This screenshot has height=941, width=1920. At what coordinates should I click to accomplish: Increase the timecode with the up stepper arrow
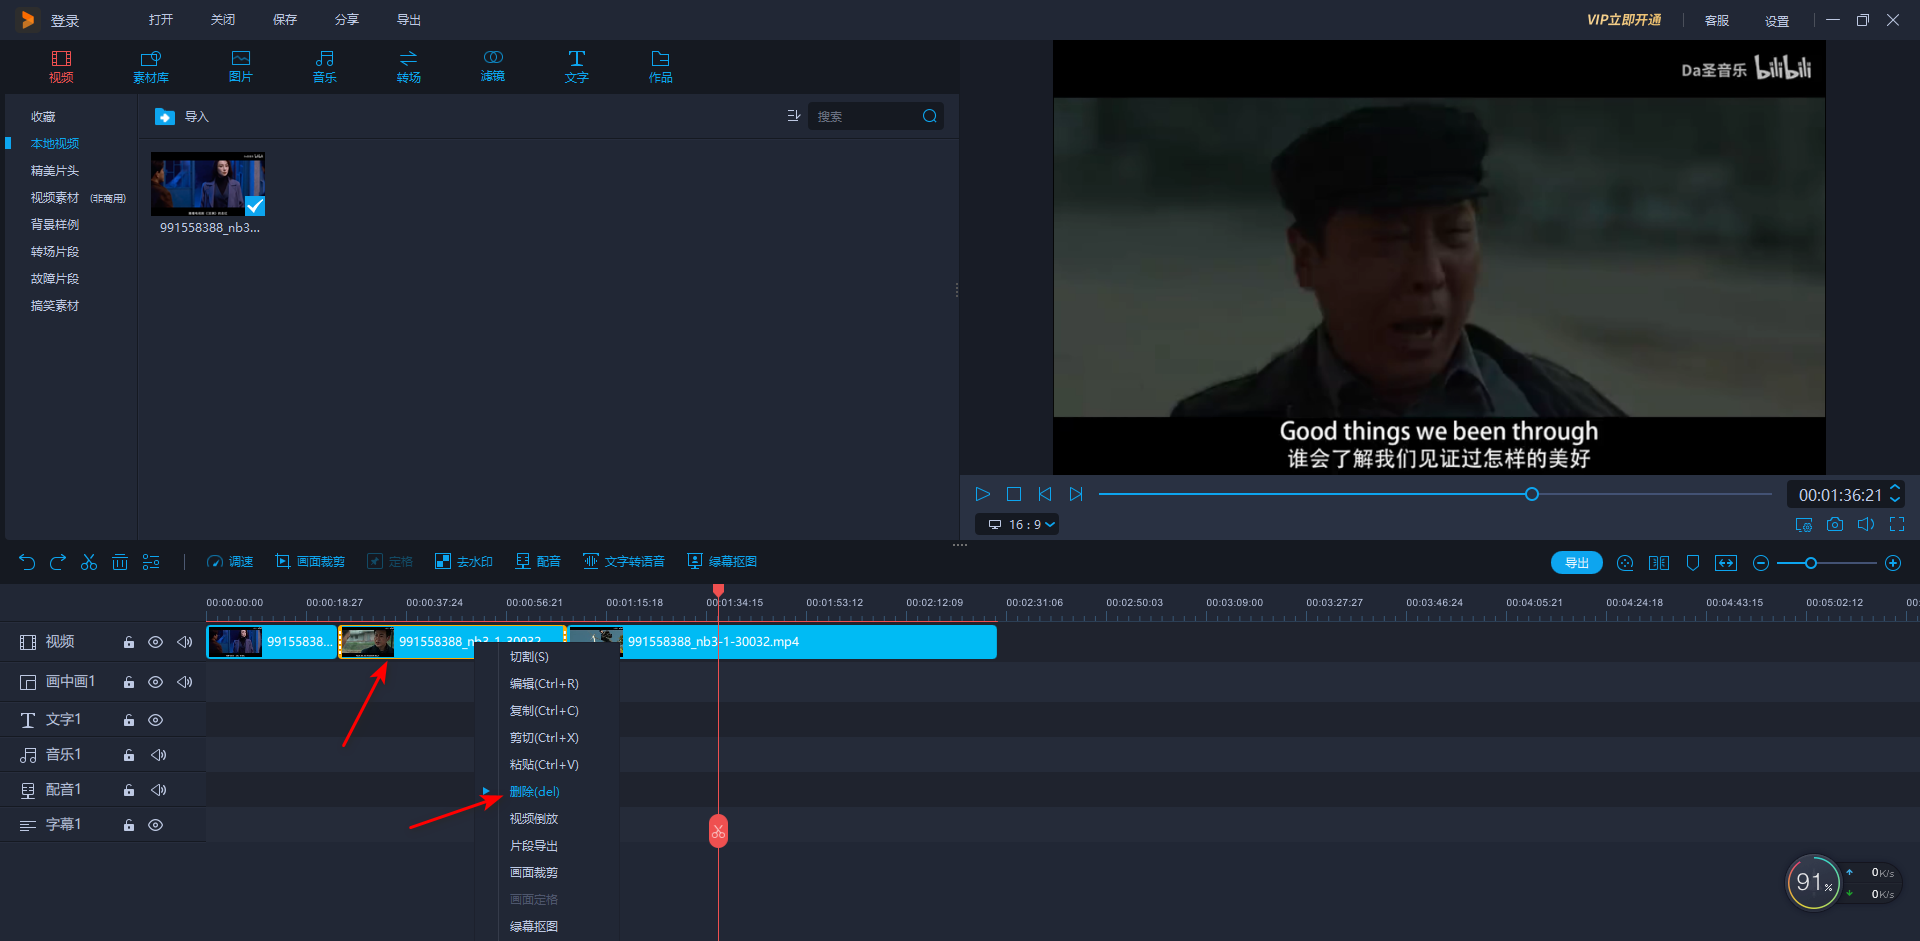1894,488
